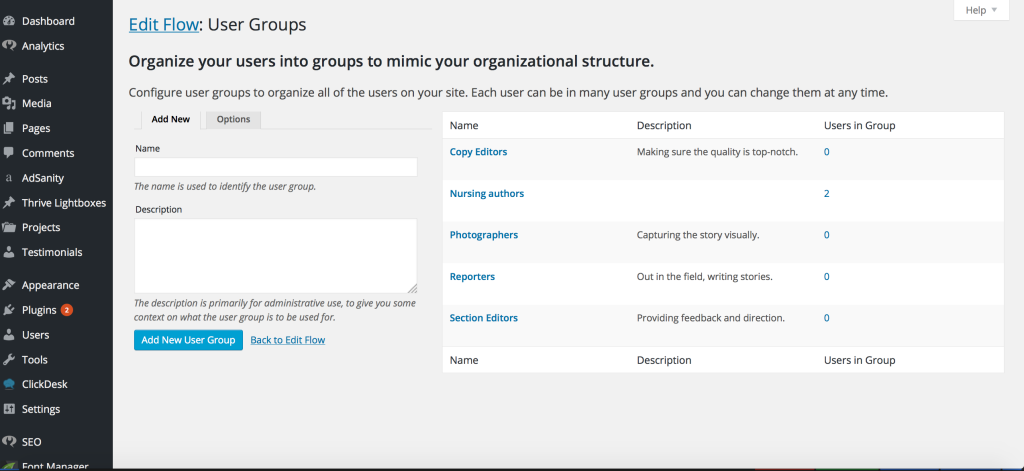Click the Users icon in sidebar
Screen dimensions: 1024x471
click(9, 335)
